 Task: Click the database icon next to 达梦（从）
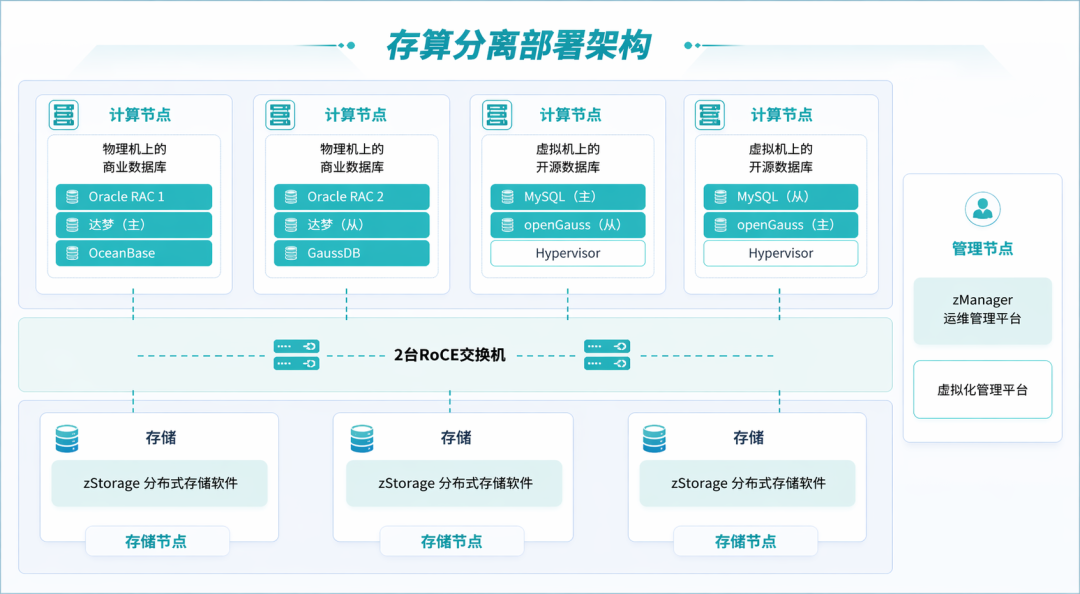coord(291,225)
